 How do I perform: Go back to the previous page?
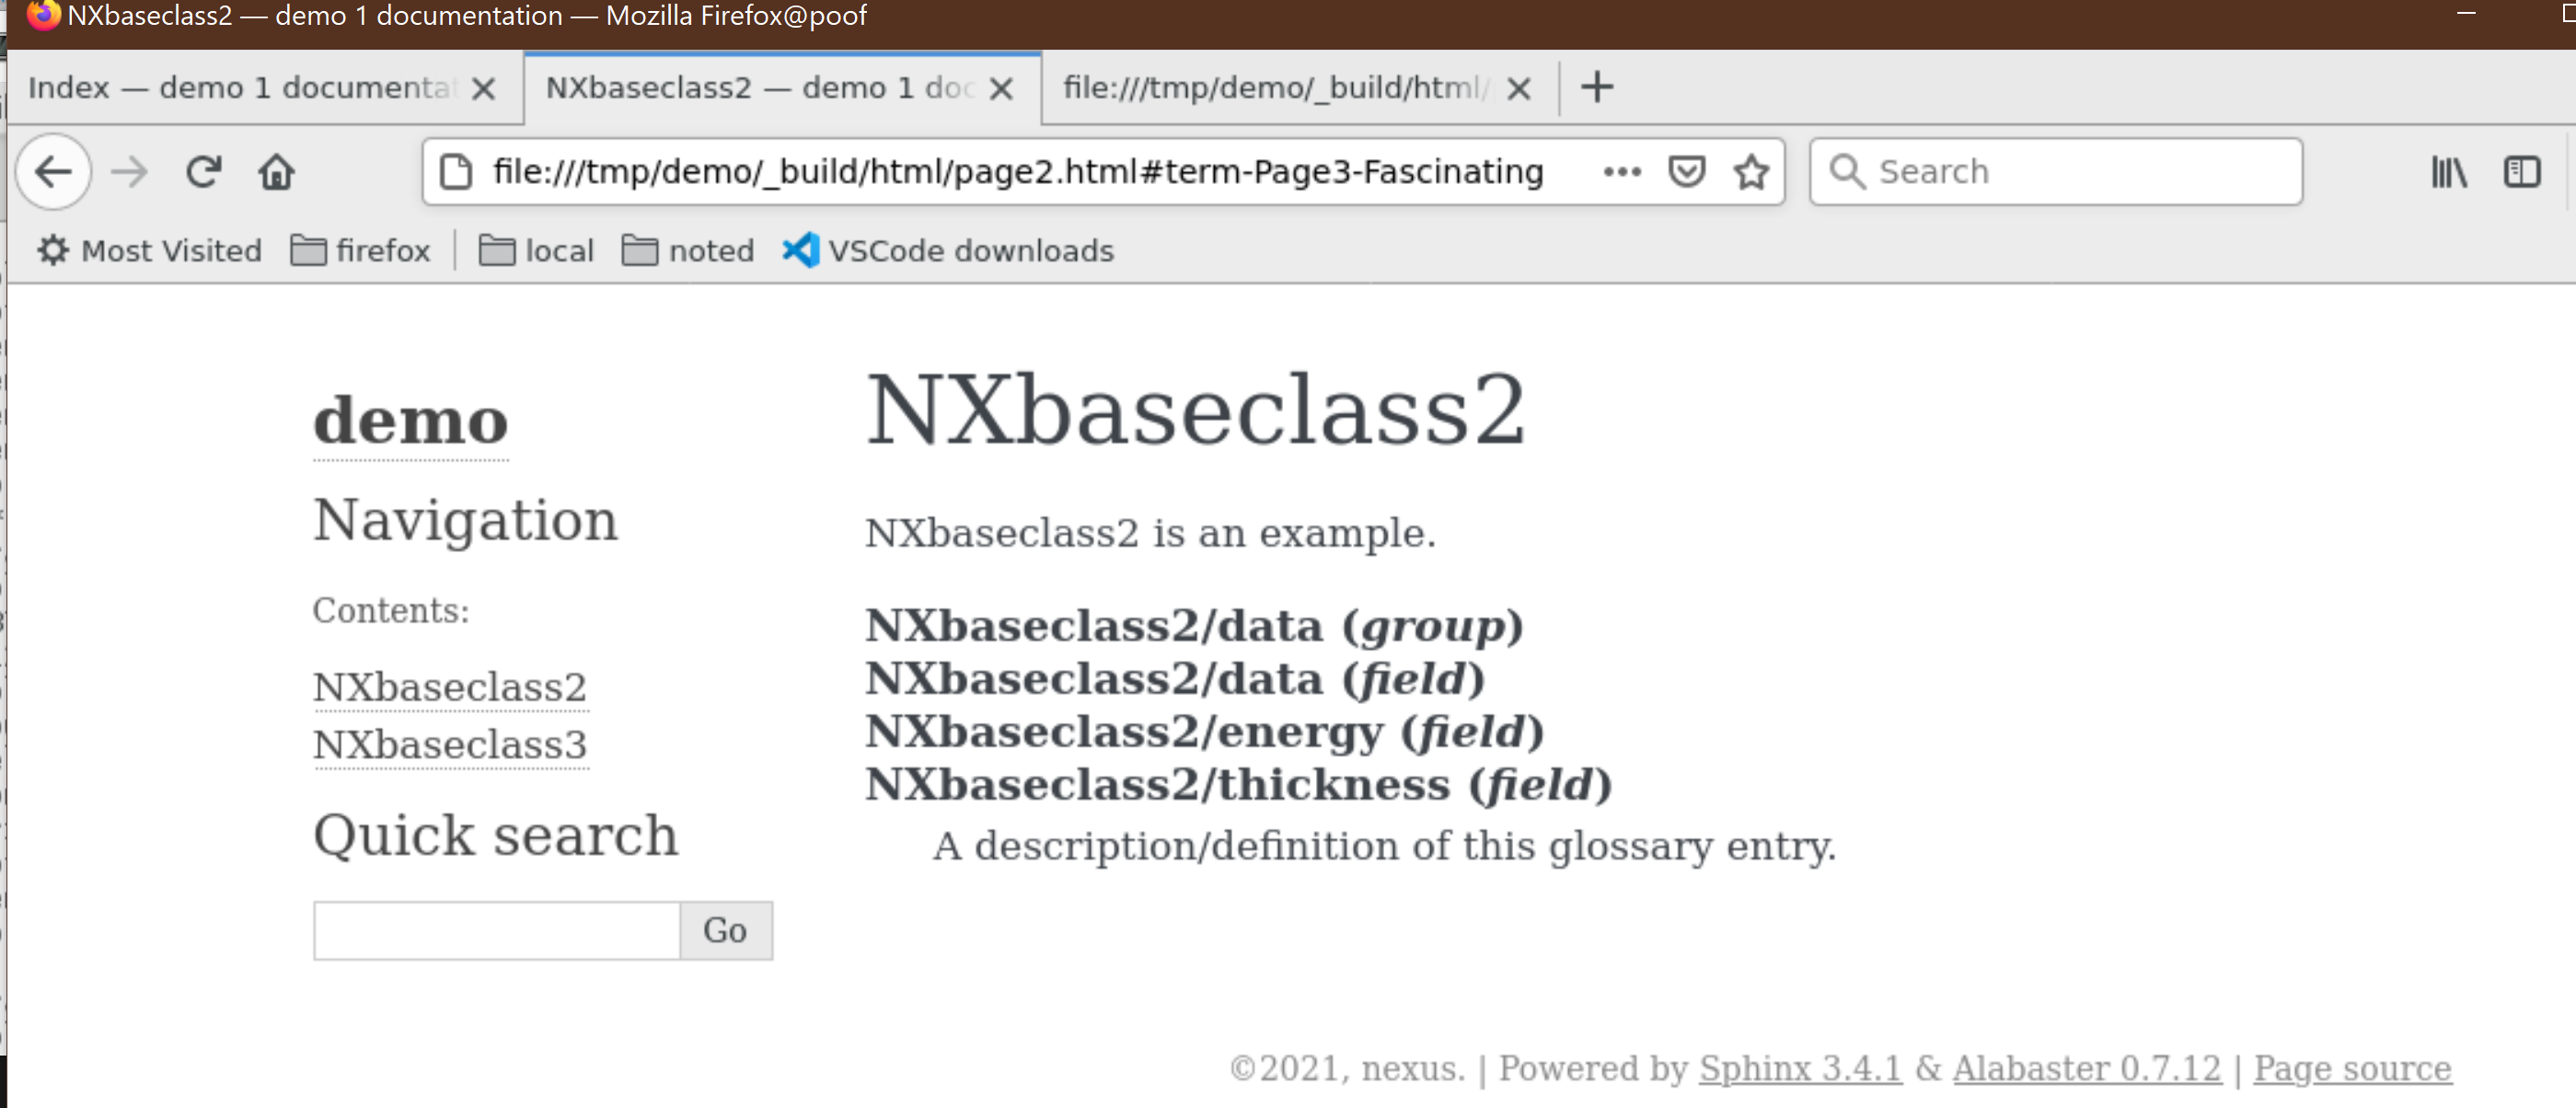[53, 171]
